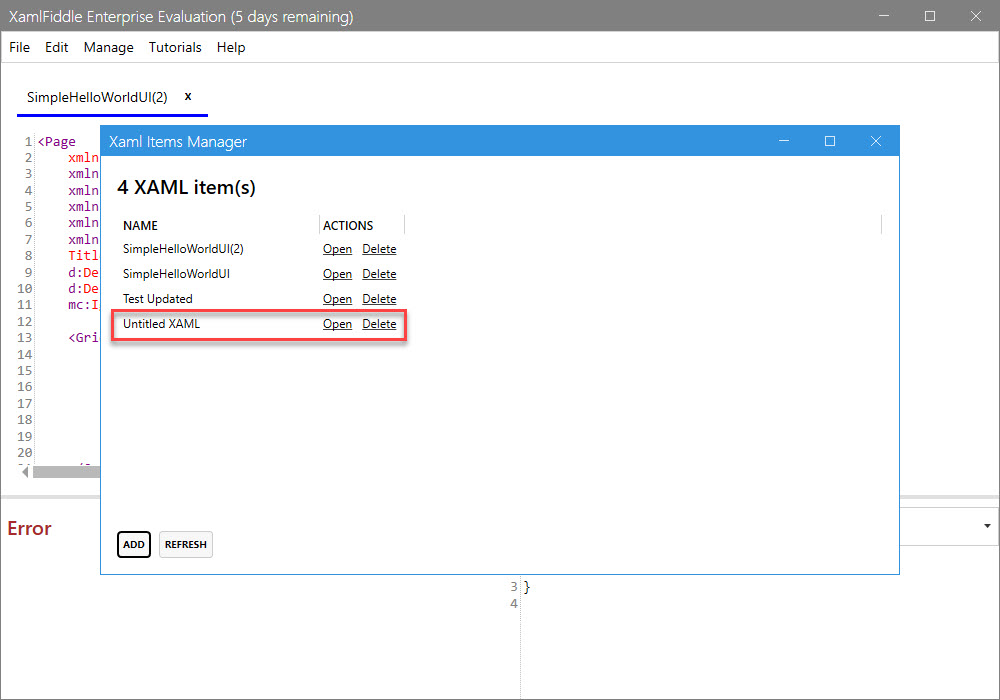Click the NAME column header
Viewport: 1000px width, 700px height.
point(140,226)
